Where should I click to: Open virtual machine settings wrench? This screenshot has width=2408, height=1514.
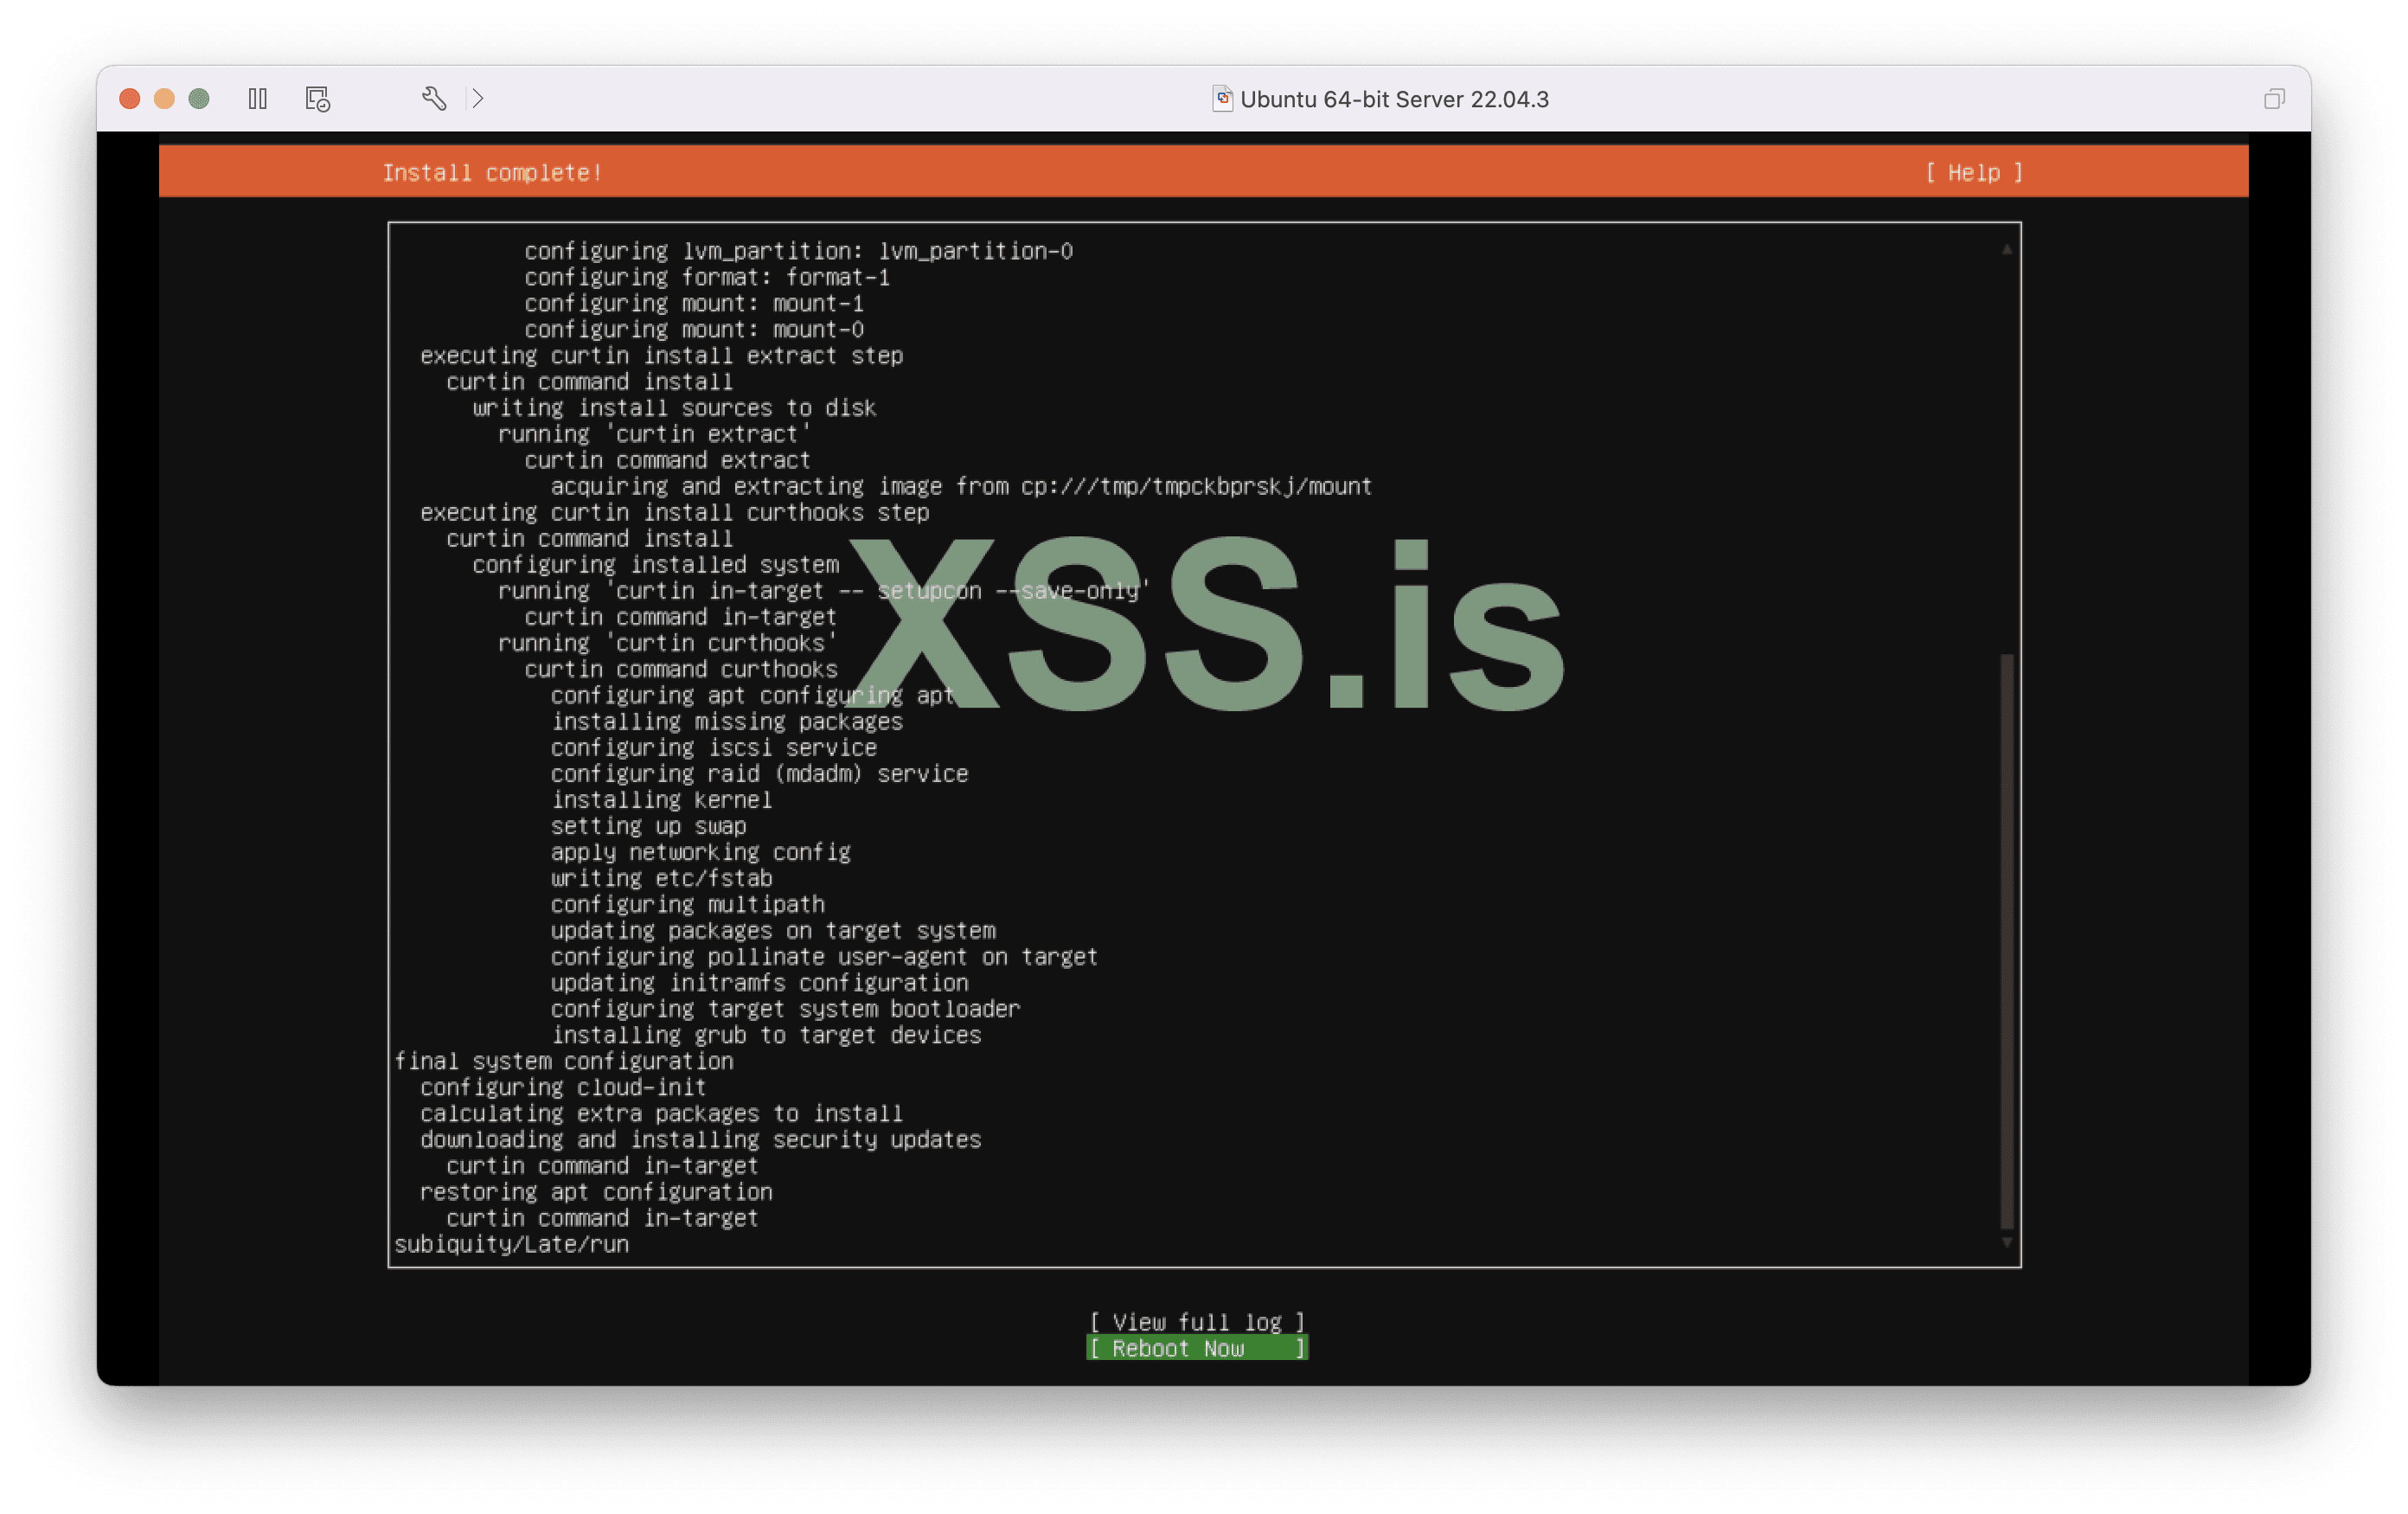(434, 99)
